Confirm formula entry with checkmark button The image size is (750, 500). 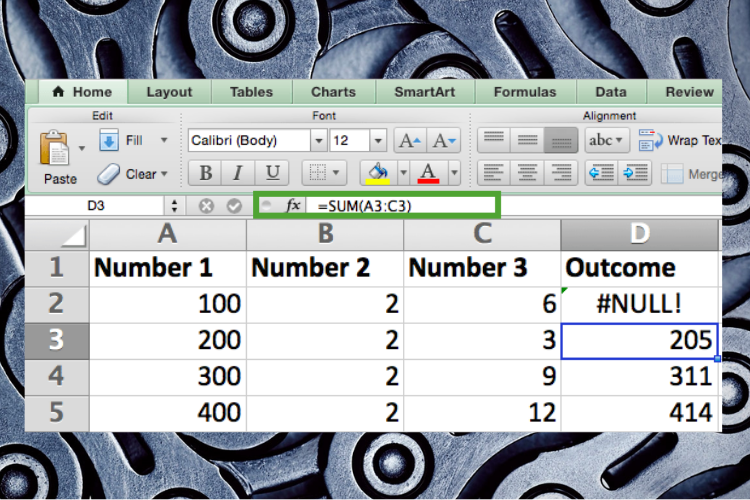[x=234, y=206]
